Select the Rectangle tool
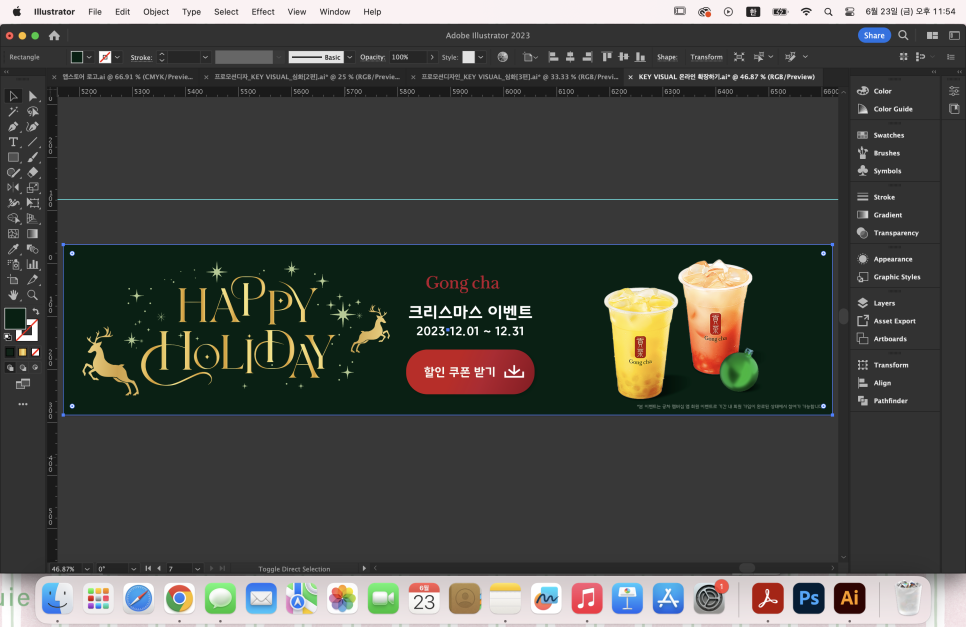 tap(13, 157)
